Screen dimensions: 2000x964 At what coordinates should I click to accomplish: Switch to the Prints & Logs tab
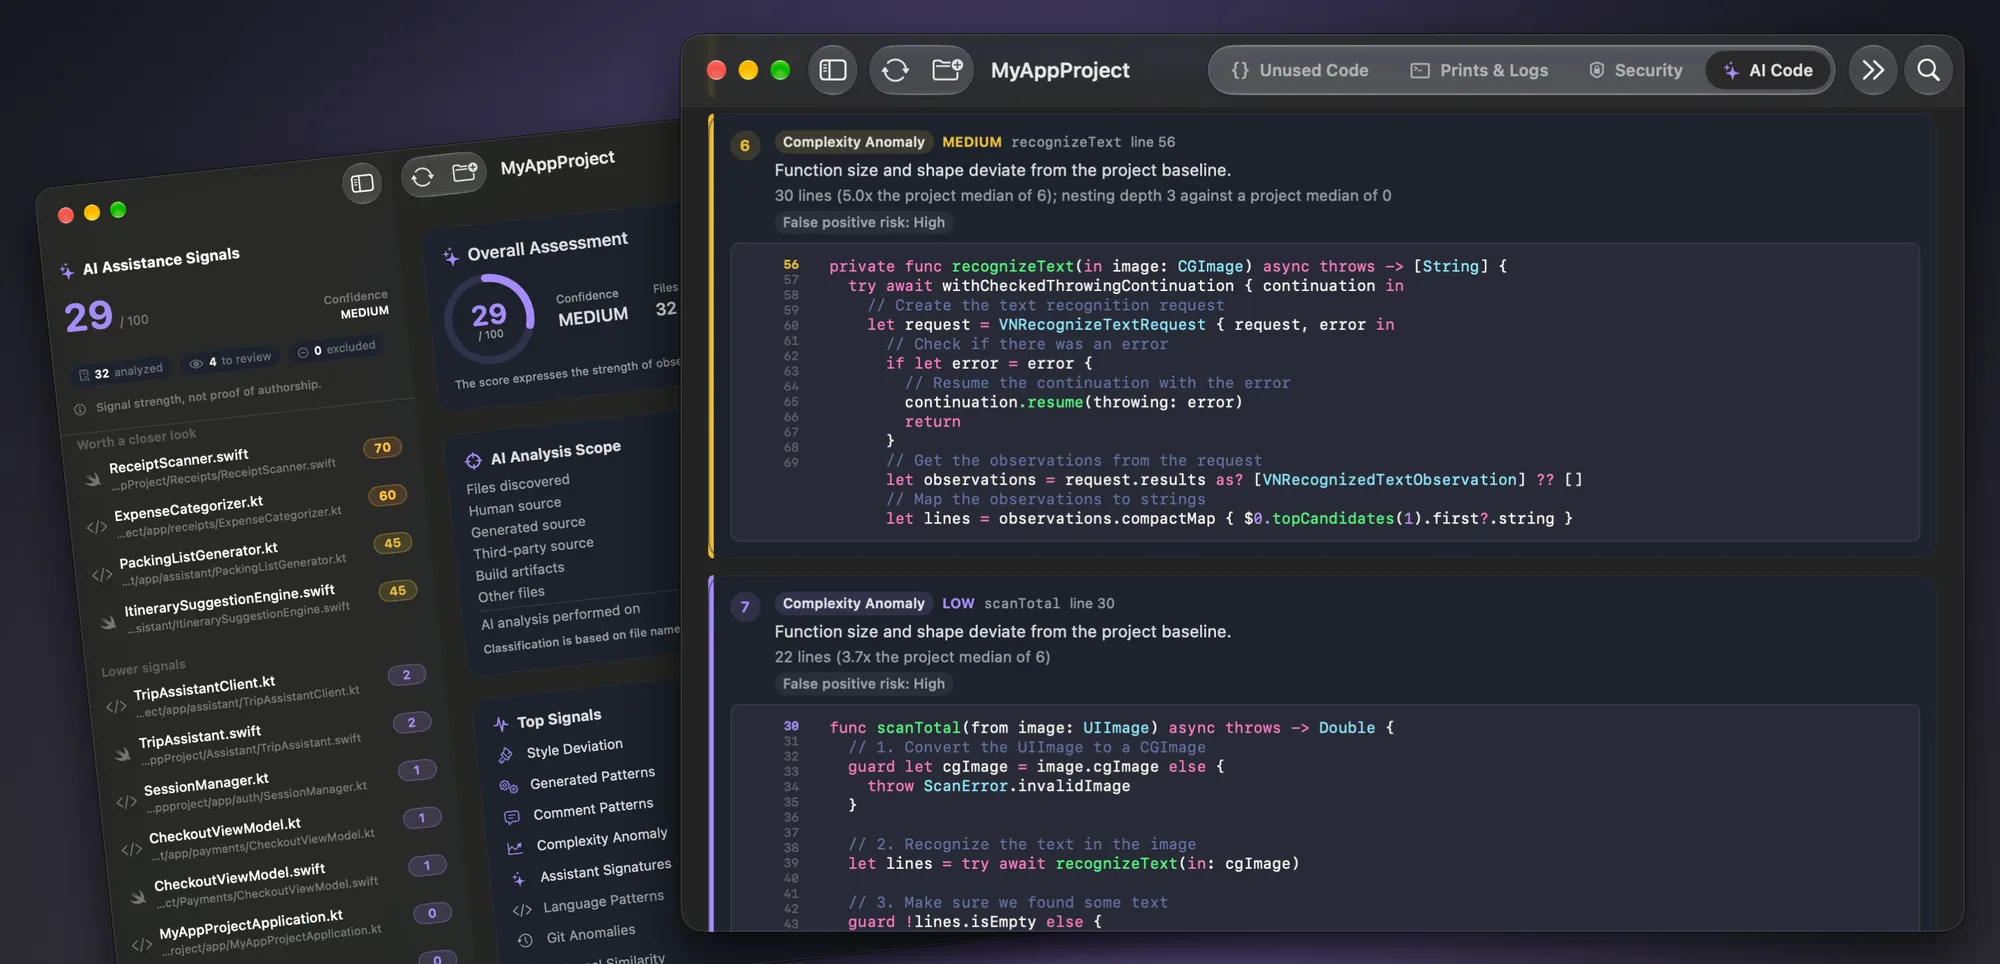pyautogui.click(x=1479, y=70)
